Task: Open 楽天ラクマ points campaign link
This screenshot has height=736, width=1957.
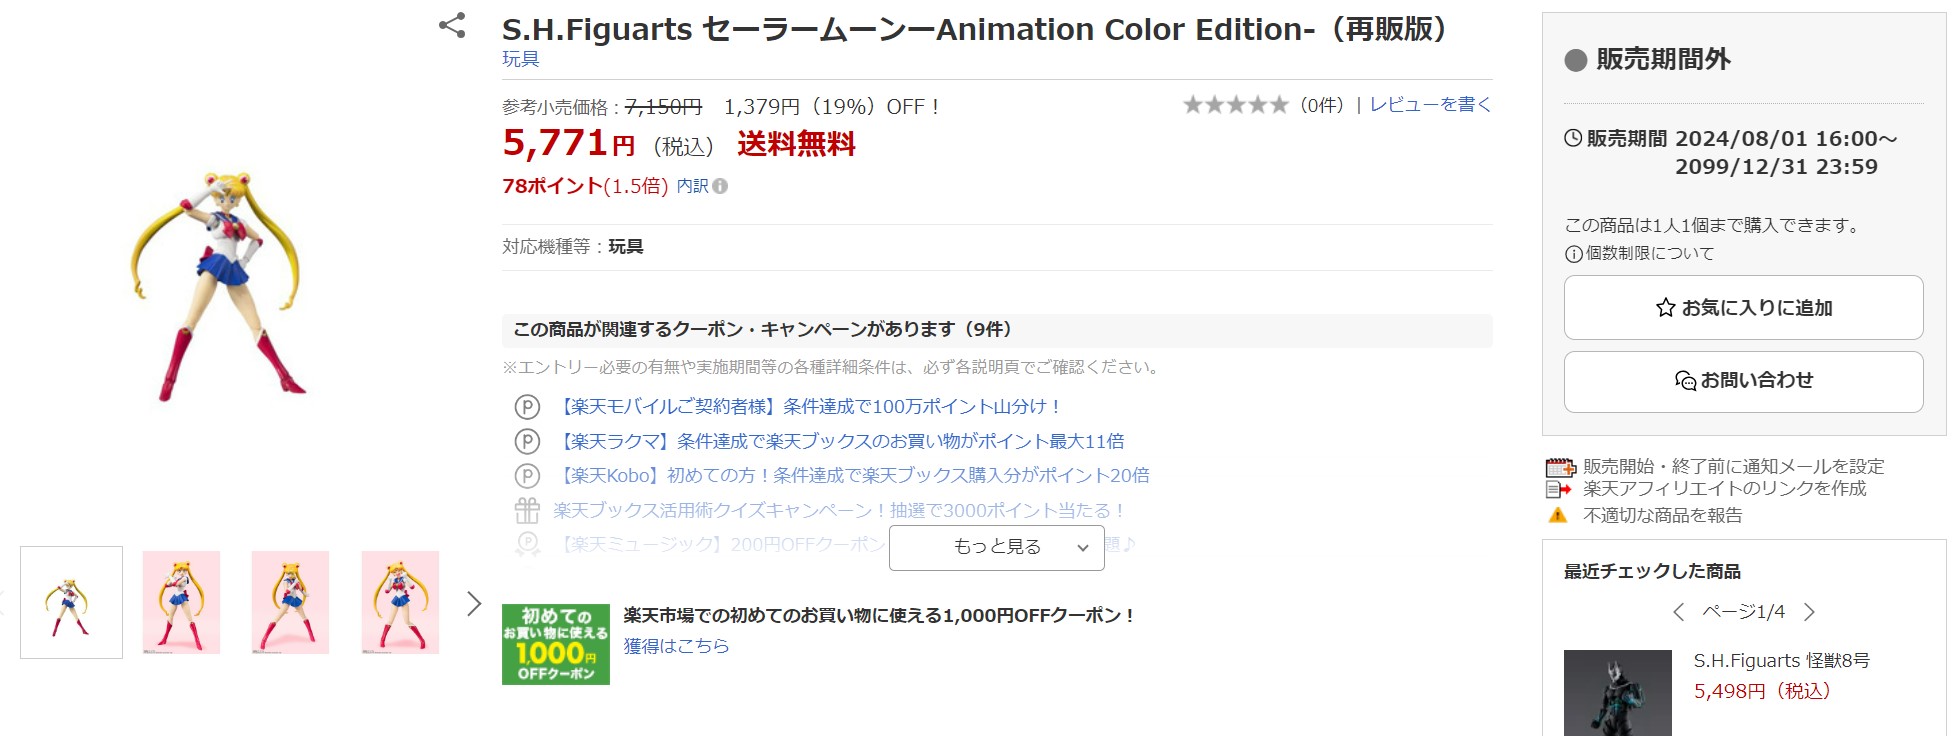Action: click(839, 441)
